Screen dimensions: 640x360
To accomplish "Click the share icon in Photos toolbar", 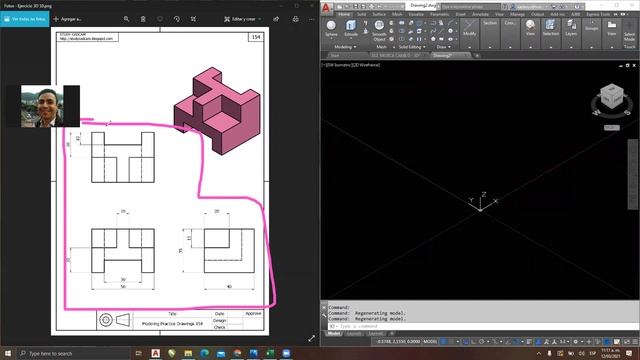I will 276,19.
